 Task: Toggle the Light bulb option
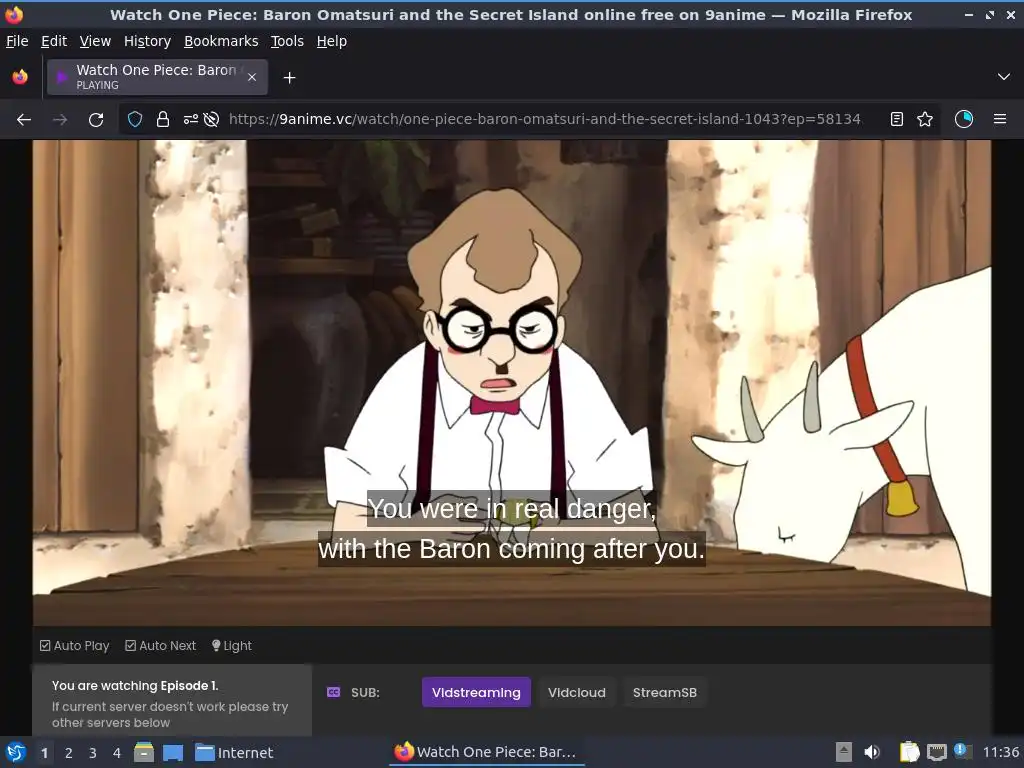232,646
